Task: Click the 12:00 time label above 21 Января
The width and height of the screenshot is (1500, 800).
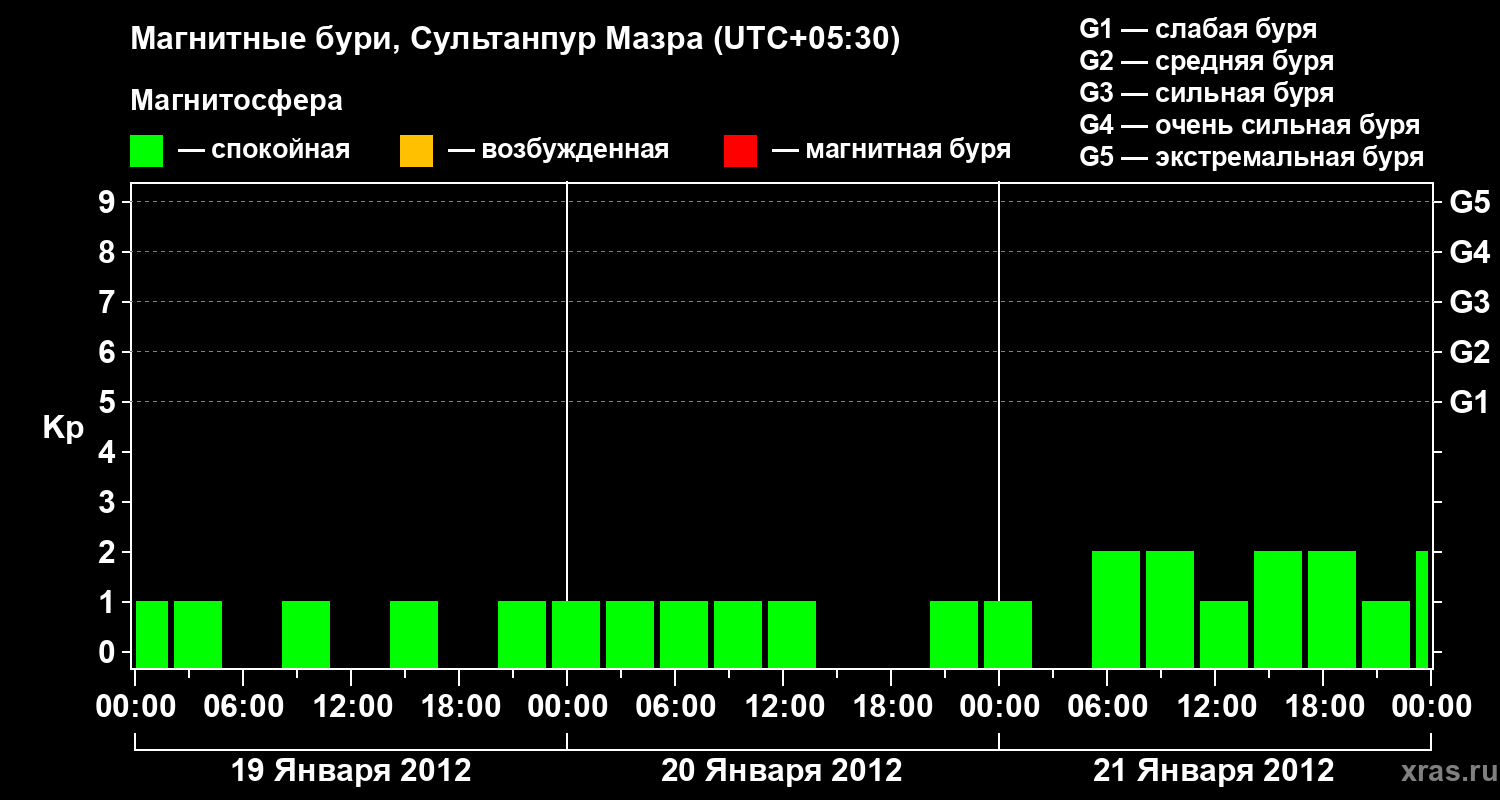Action: click(1216, 707)
